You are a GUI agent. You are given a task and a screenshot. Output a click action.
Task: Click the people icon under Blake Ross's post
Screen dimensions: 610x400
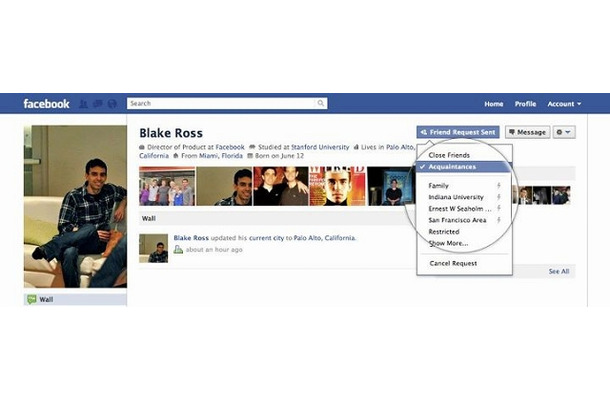(178, 249)
